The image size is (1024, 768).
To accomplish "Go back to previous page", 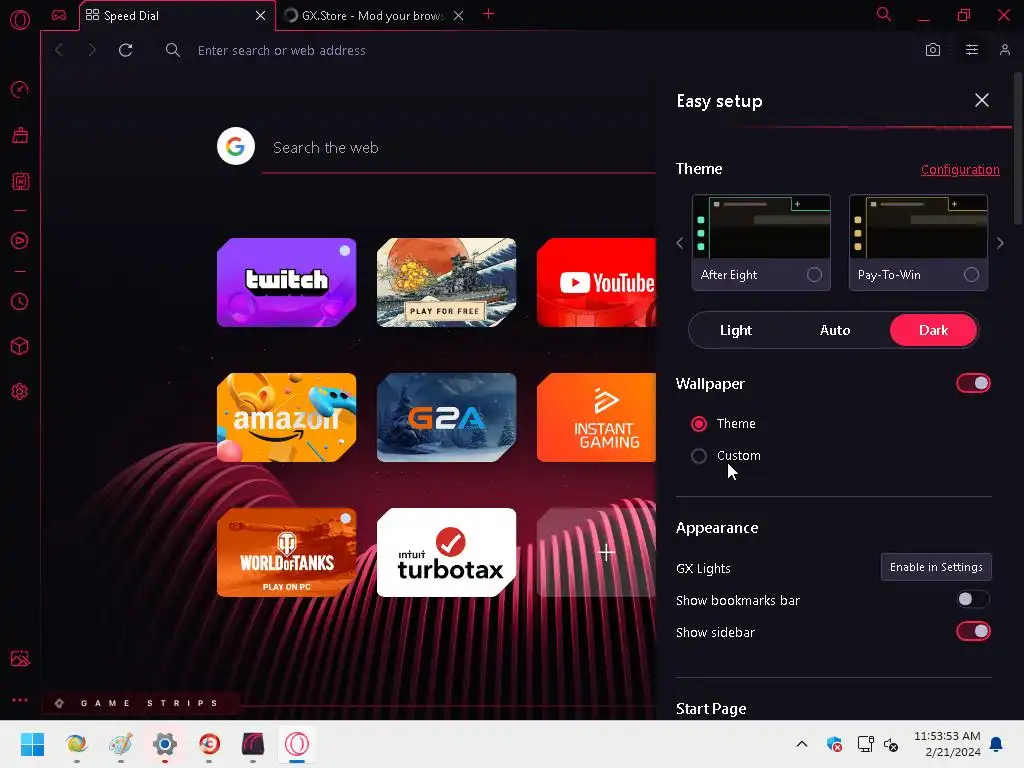I will 59,50.
